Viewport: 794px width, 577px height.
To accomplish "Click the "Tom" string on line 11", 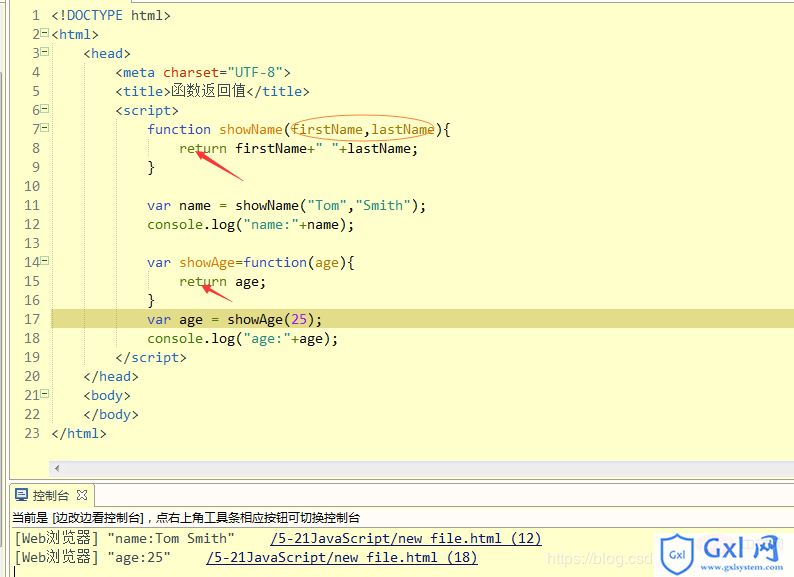I will coord(327,206).
